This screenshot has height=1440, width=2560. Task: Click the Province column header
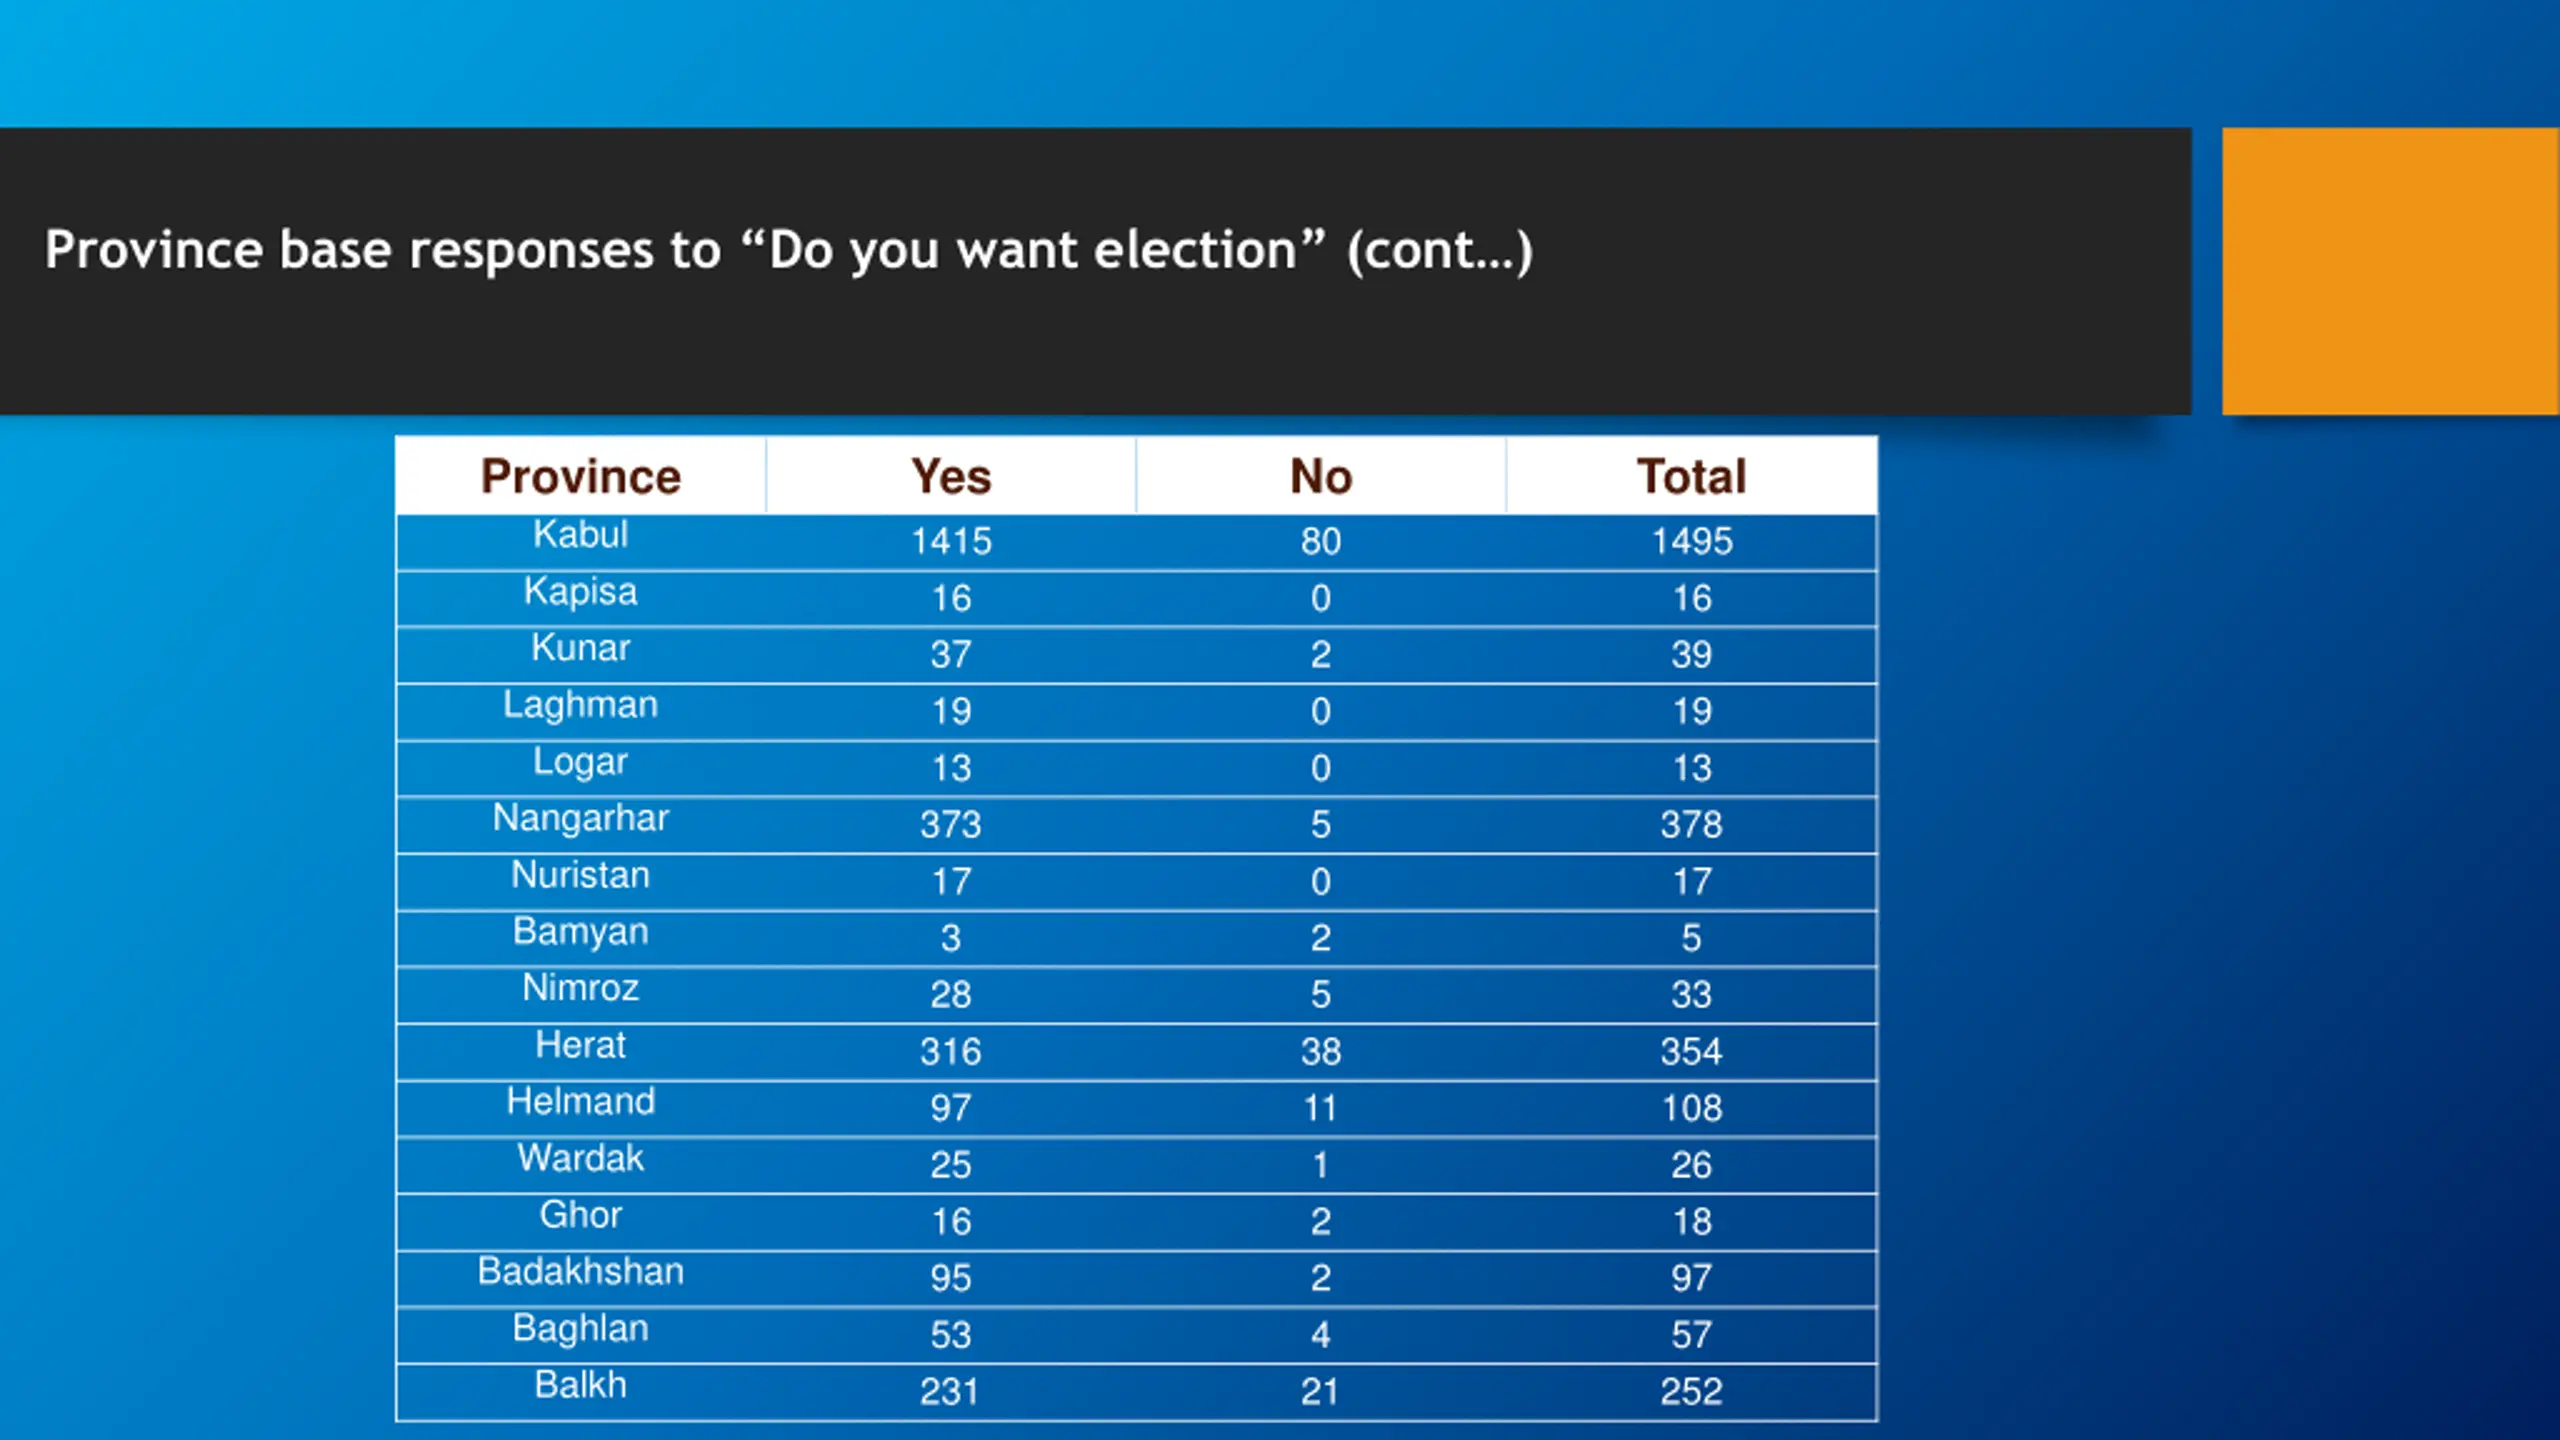(x=581, y=476)
